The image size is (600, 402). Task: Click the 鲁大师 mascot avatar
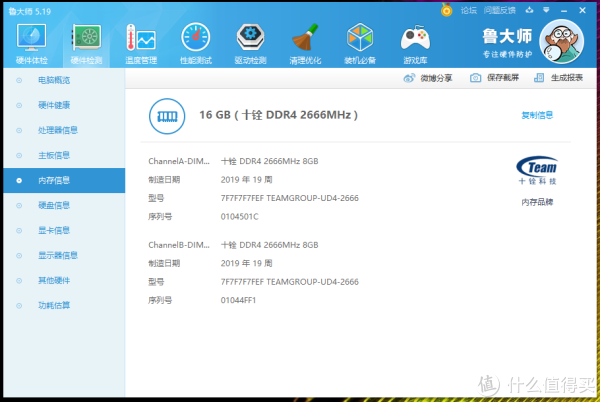tap(561, 41)
